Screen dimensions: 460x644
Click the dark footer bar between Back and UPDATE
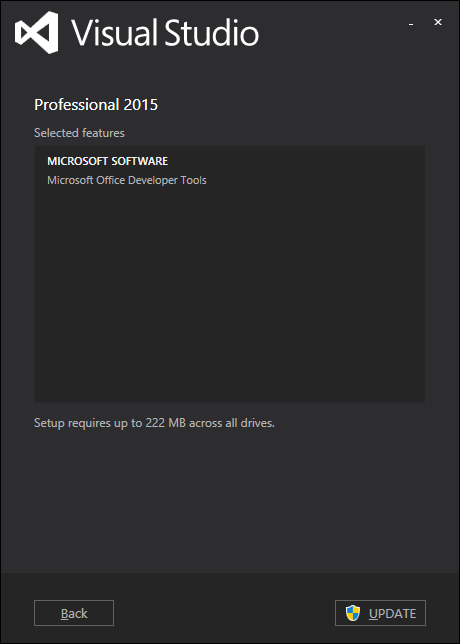coord(224,613)
